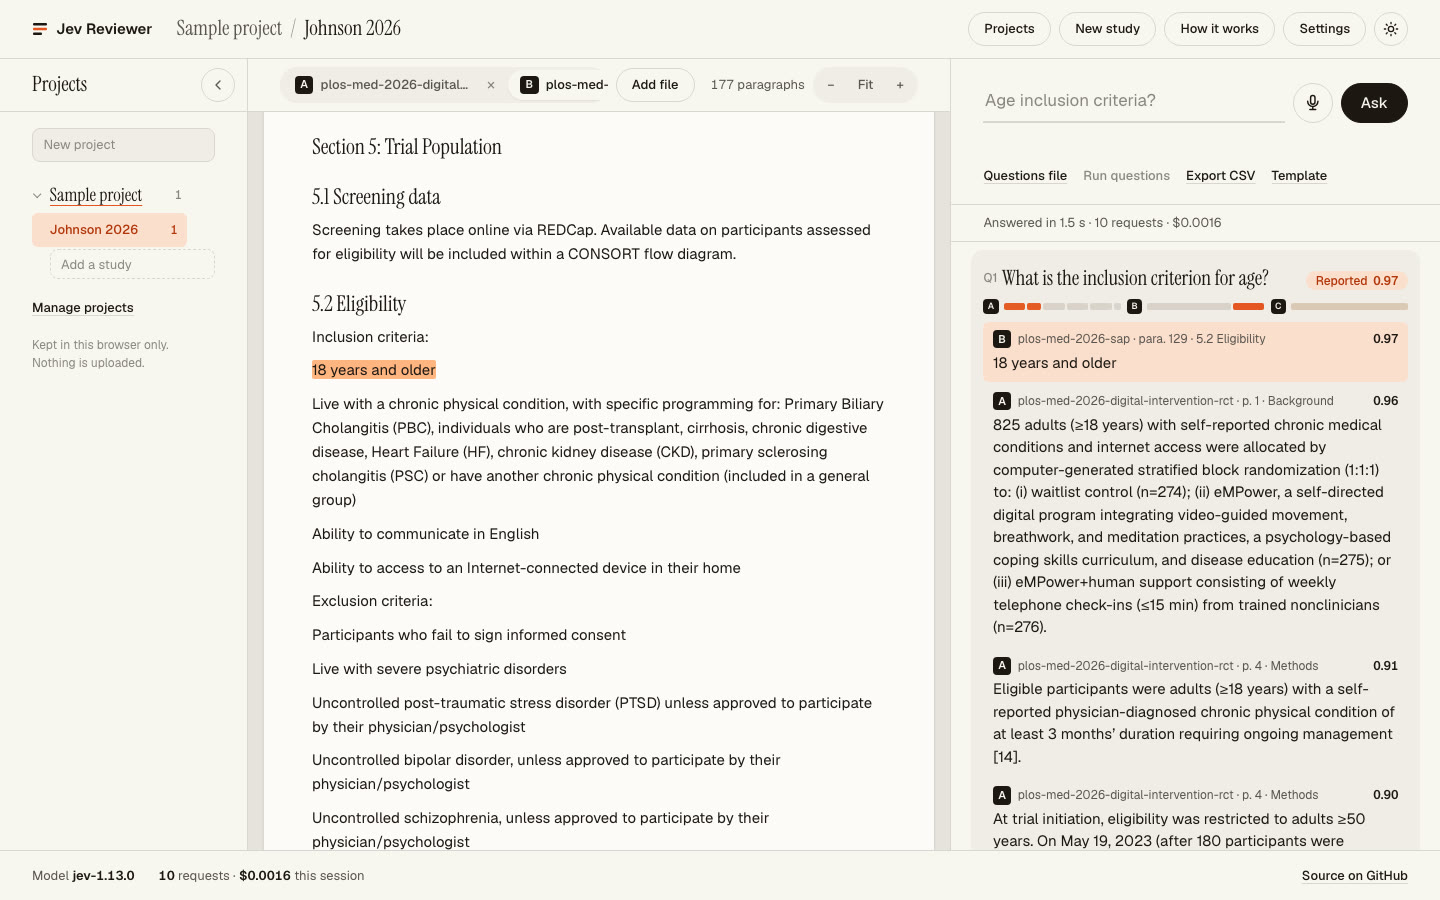Select the 18 years and older answer card

click(1195, 352)
